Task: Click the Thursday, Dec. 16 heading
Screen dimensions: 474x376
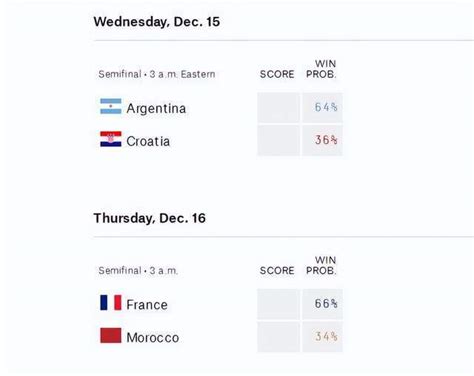Action: [149, 218]
